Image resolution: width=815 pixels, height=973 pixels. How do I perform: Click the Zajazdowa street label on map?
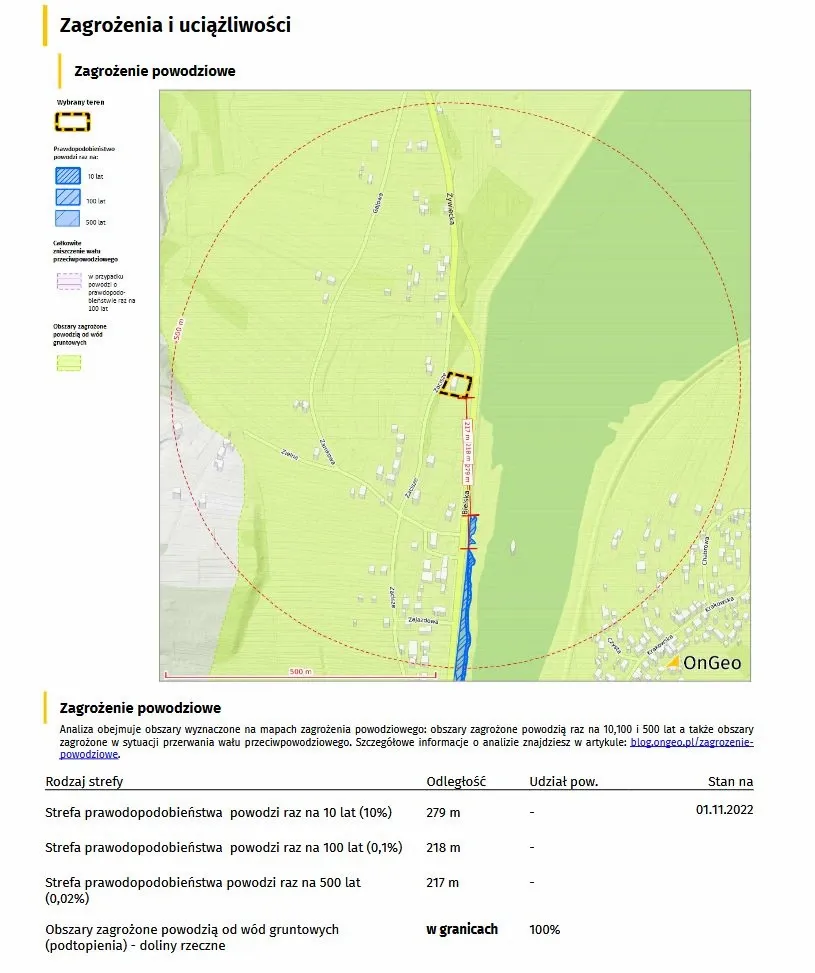click(x=423, y=620)
